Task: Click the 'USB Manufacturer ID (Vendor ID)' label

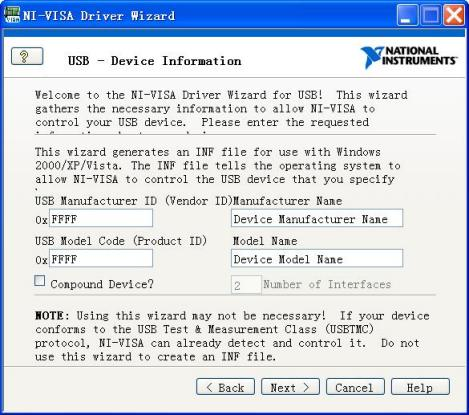Action: [133, 201]
